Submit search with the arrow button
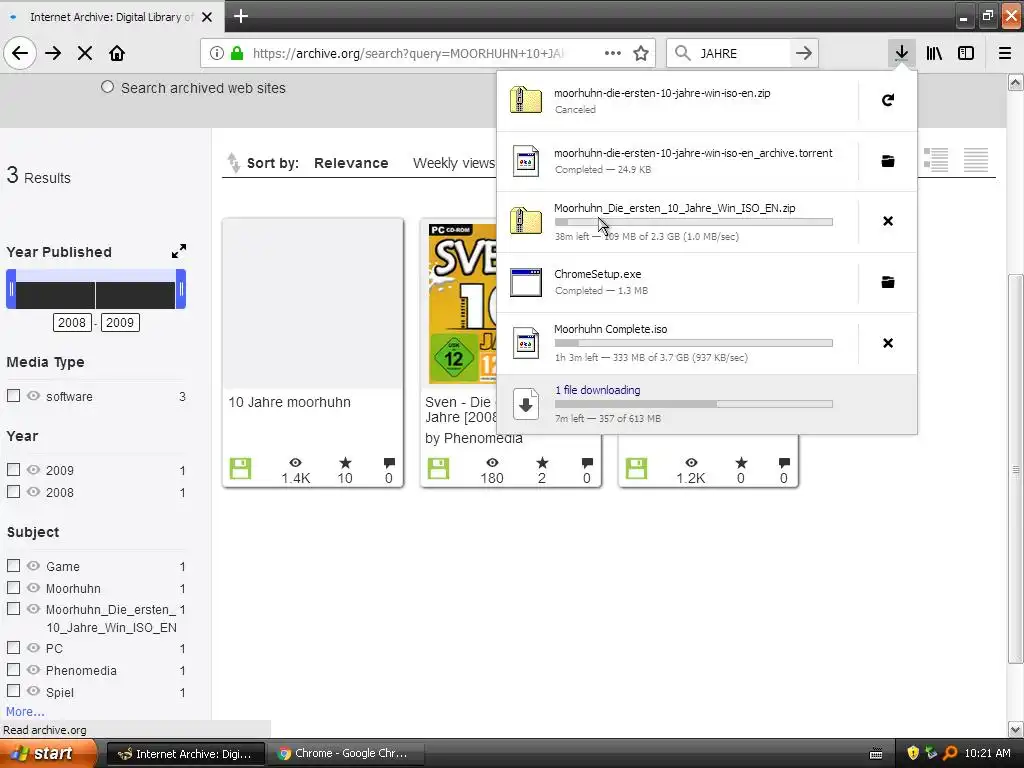The height and width of the screenshot is (768, 1024). [804, 53]
